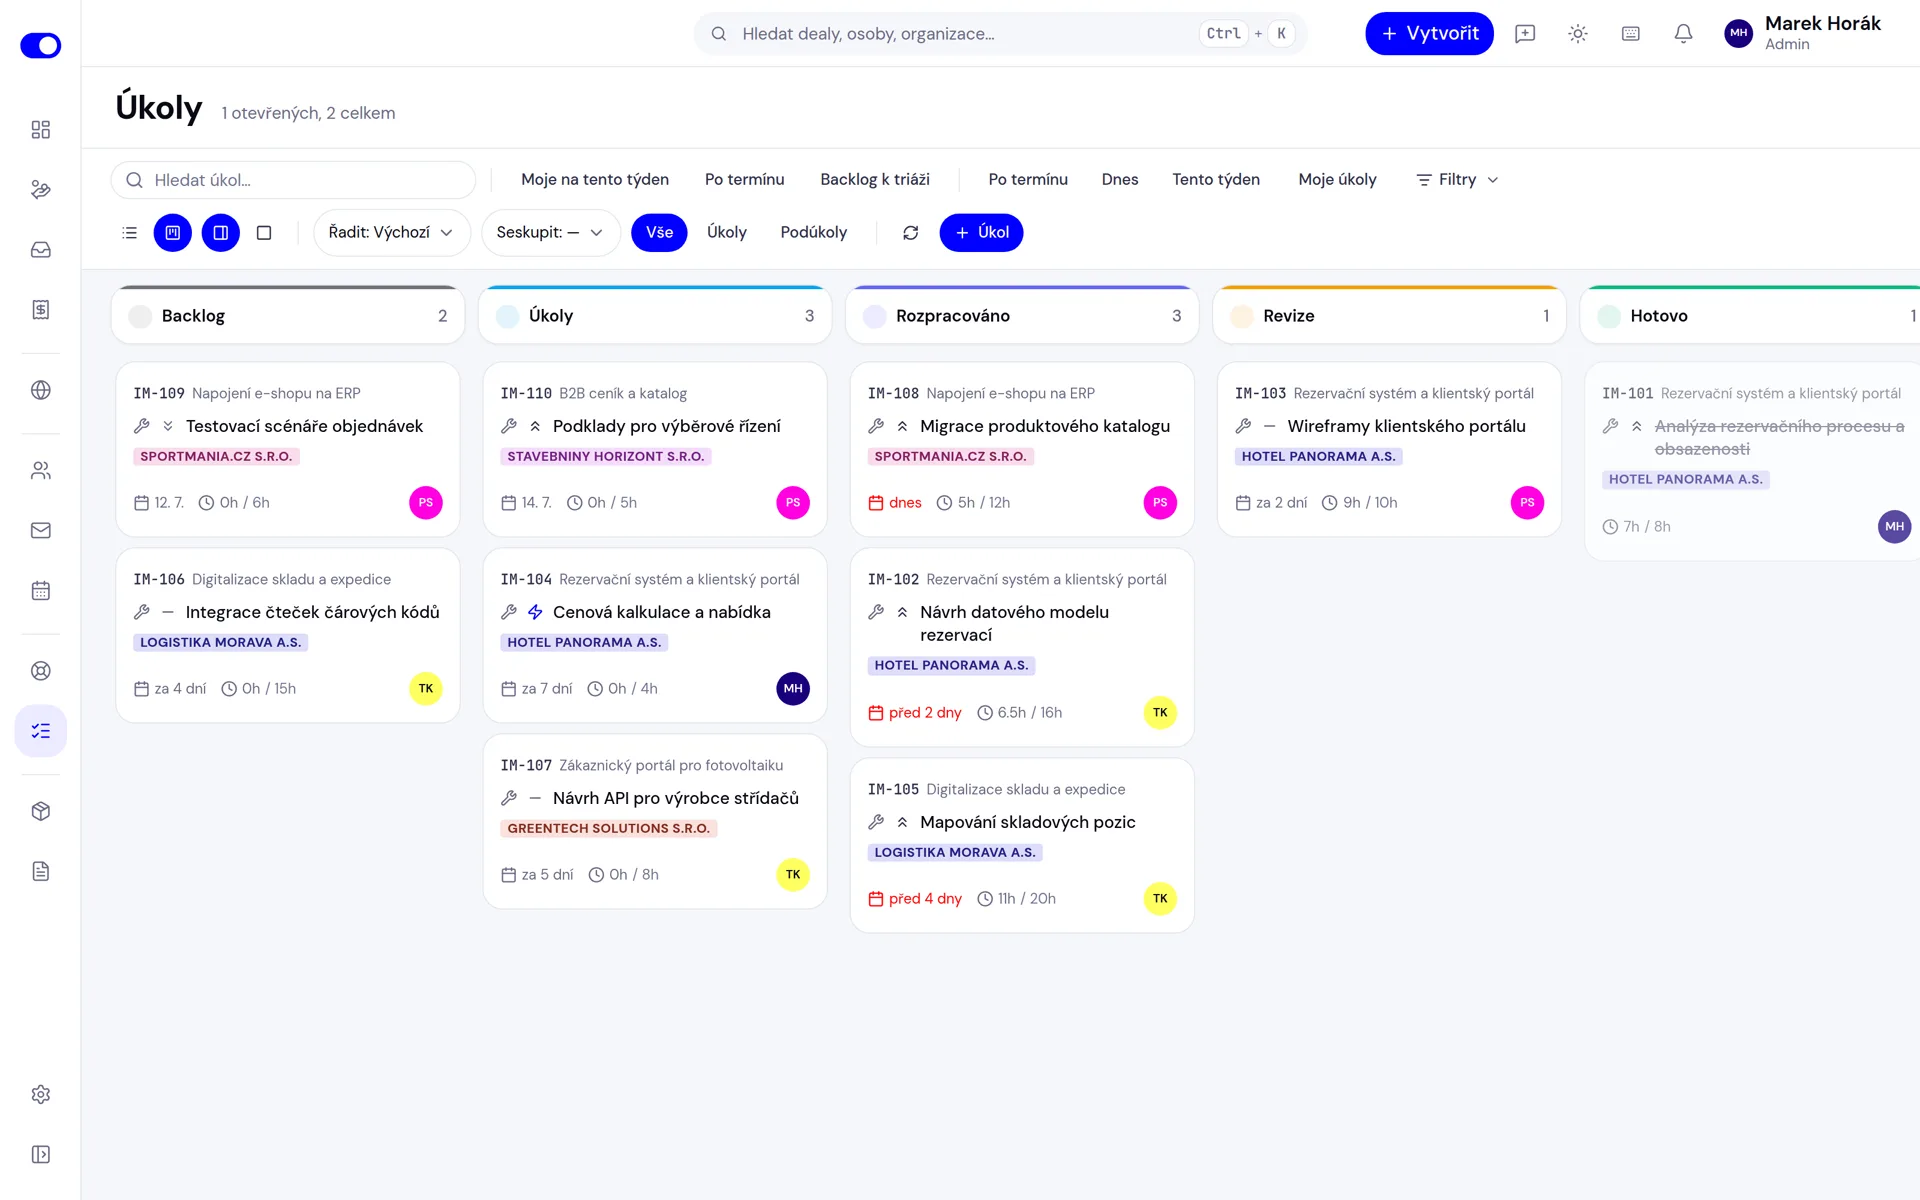Open the package box icon in sidebar
The image size is (1920, 1200).
click(40, 811)
